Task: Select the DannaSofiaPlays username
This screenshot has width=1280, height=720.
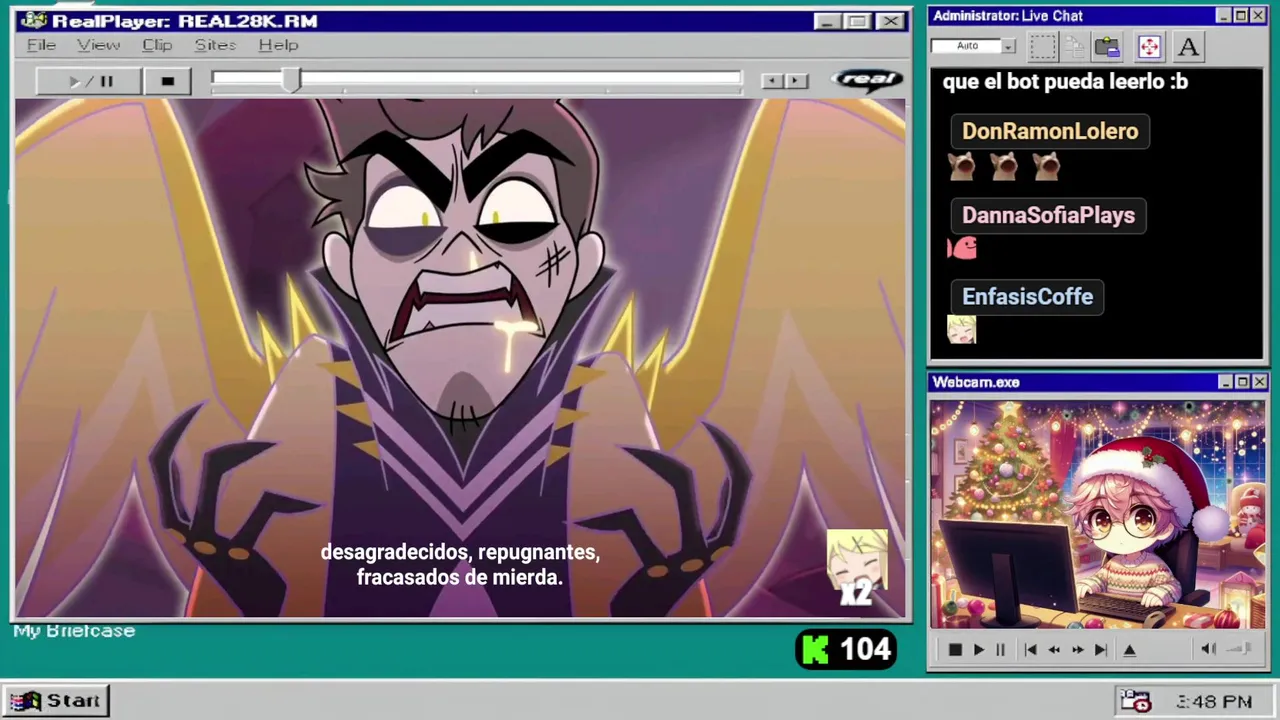Action: (1048, 215)
